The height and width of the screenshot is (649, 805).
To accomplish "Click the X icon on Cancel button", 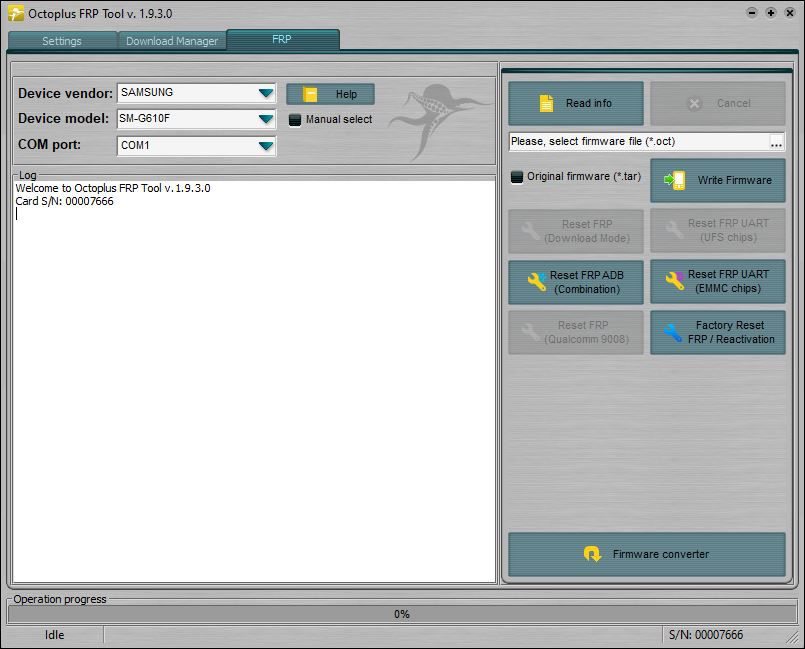I will pyautogui.click(x=694, y=104).
